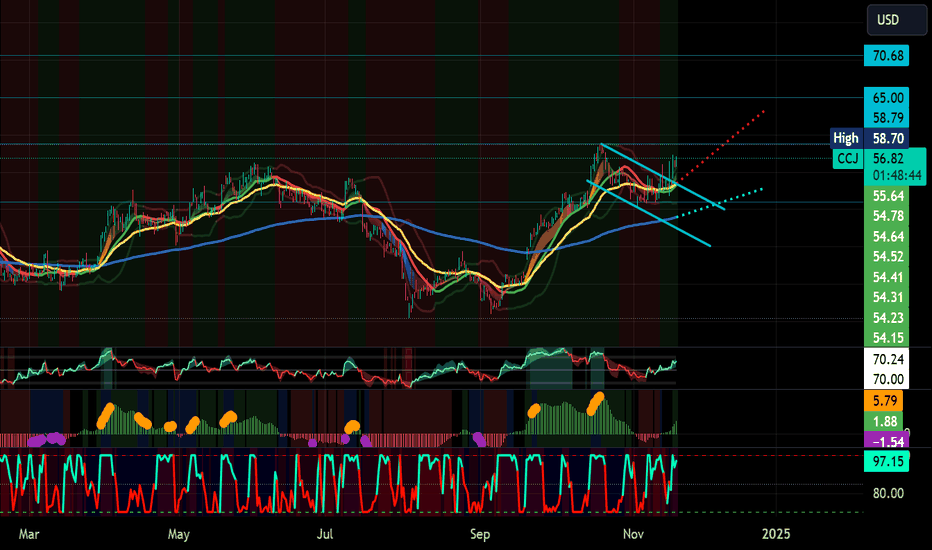932x550 pixels.
Task: Select the cyan dotted projection line
Action: point(721,203)
